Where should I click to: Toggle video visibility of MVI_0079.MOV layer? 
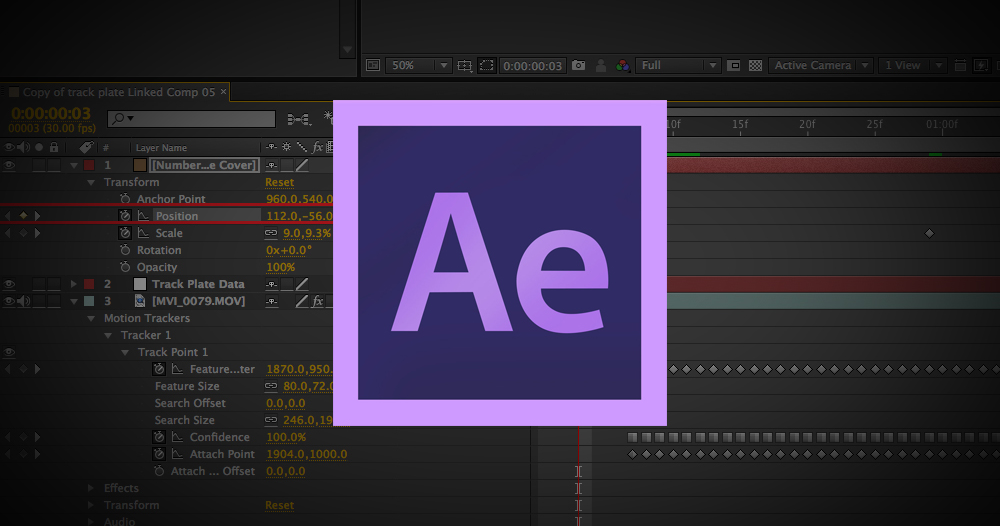(x=9, y=301)
